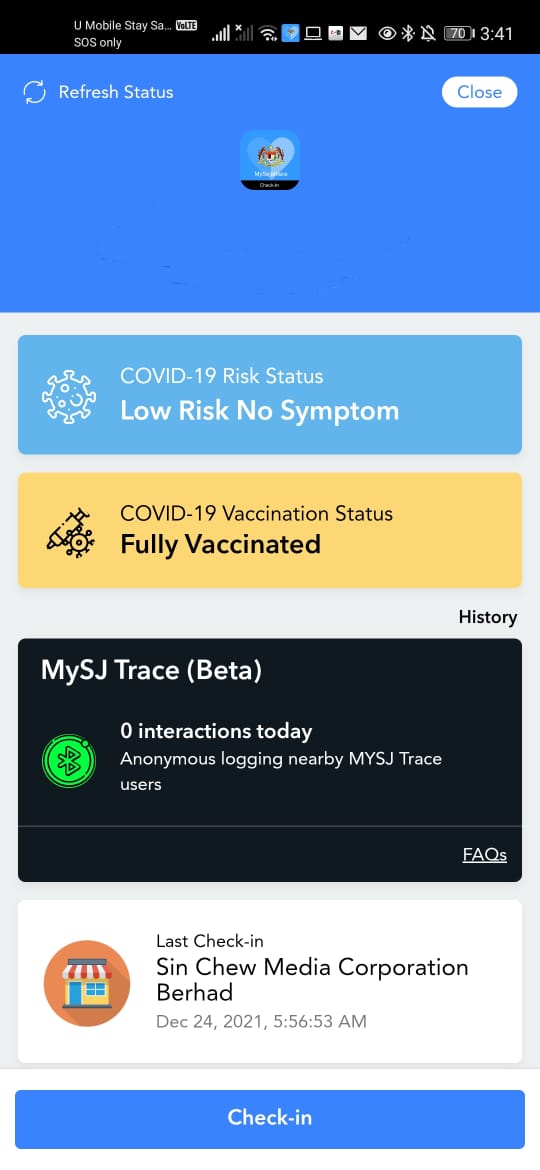Image resolution: width=540 pixels, height=1170 pixels.
Task: Open the Low Risk No Symptom card
Action: (x=270, y=395)
